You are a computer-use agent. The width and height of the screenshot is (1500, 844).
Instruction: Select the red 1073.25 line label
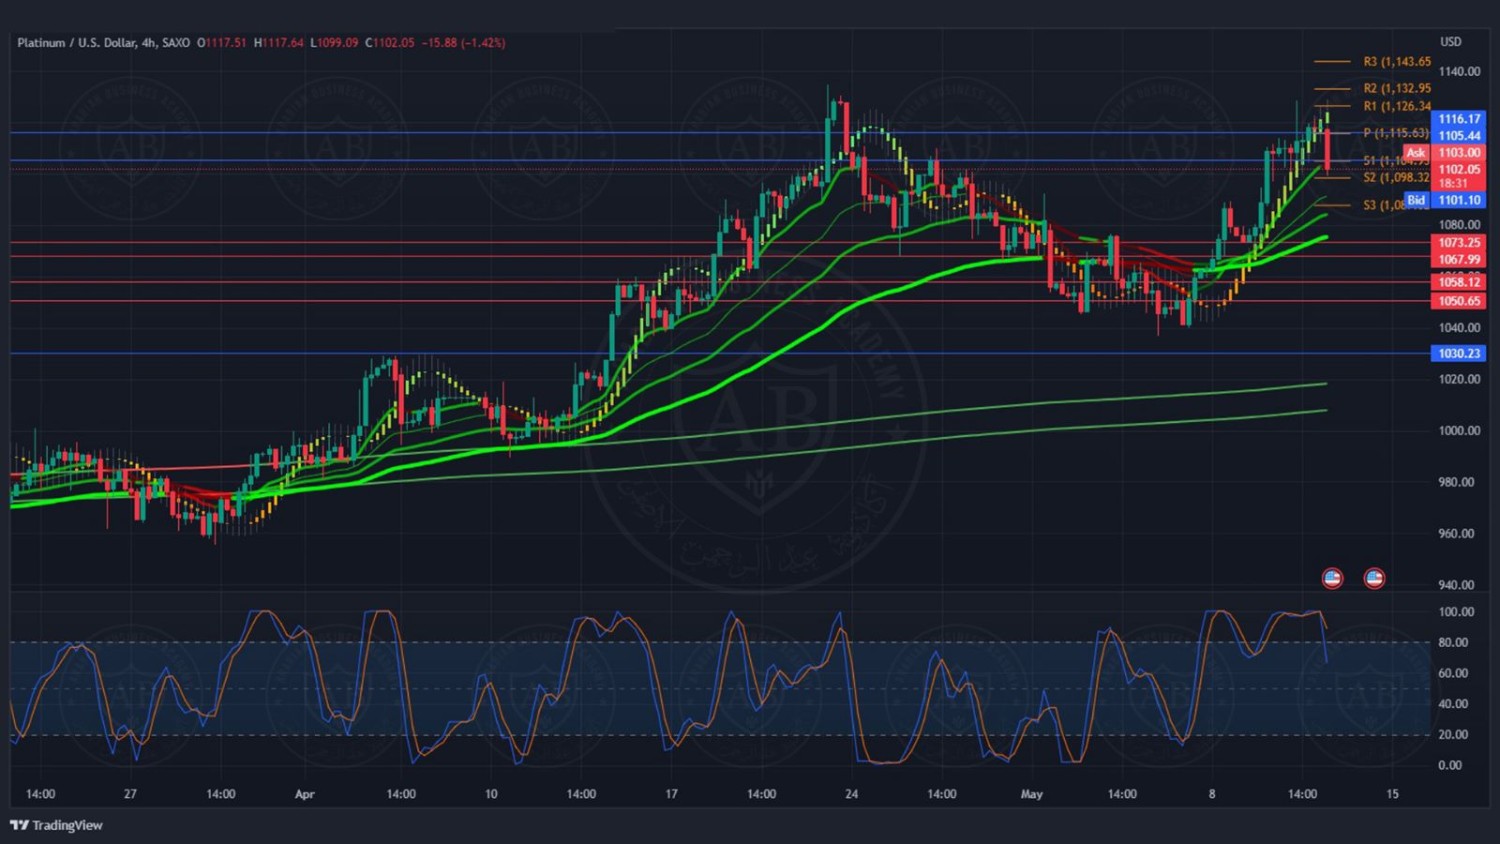[x=1459, y=243]
